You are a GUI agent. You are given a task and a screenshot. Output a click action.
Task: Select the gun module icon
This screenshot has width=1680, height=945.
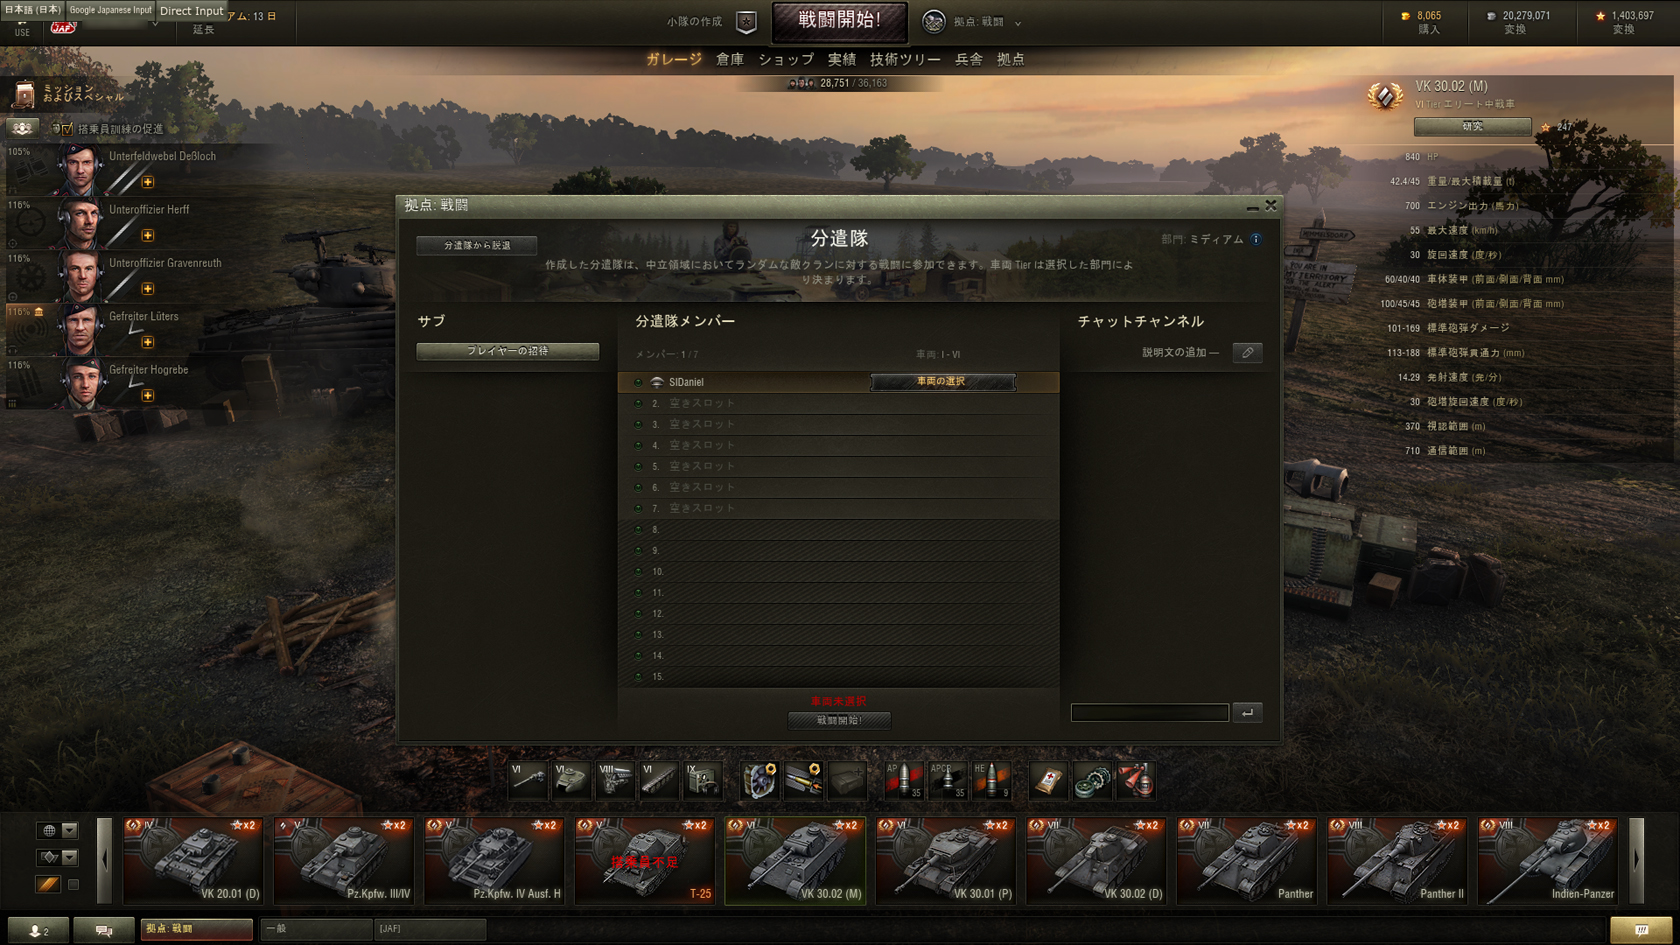click(528, 780)
